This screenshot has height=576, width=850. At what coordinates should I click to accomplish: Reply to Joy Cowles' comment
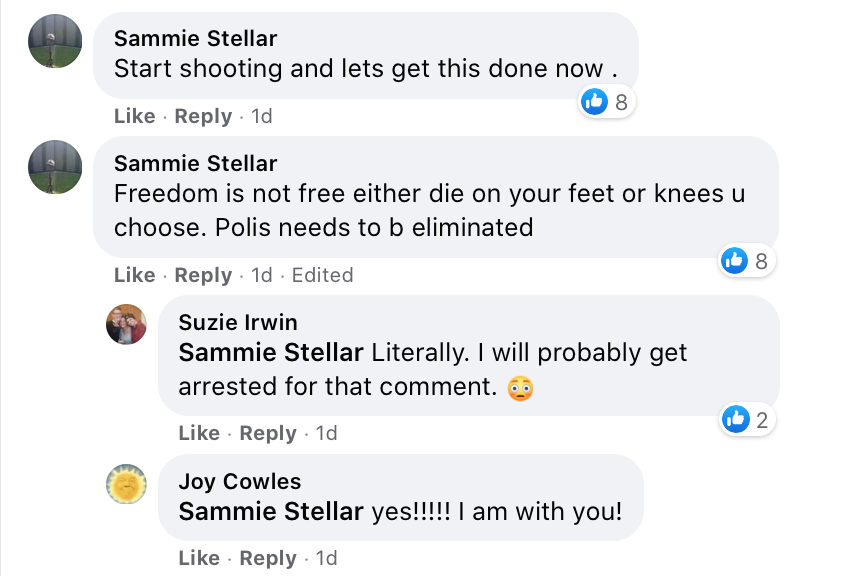click(x=268, y=558)
